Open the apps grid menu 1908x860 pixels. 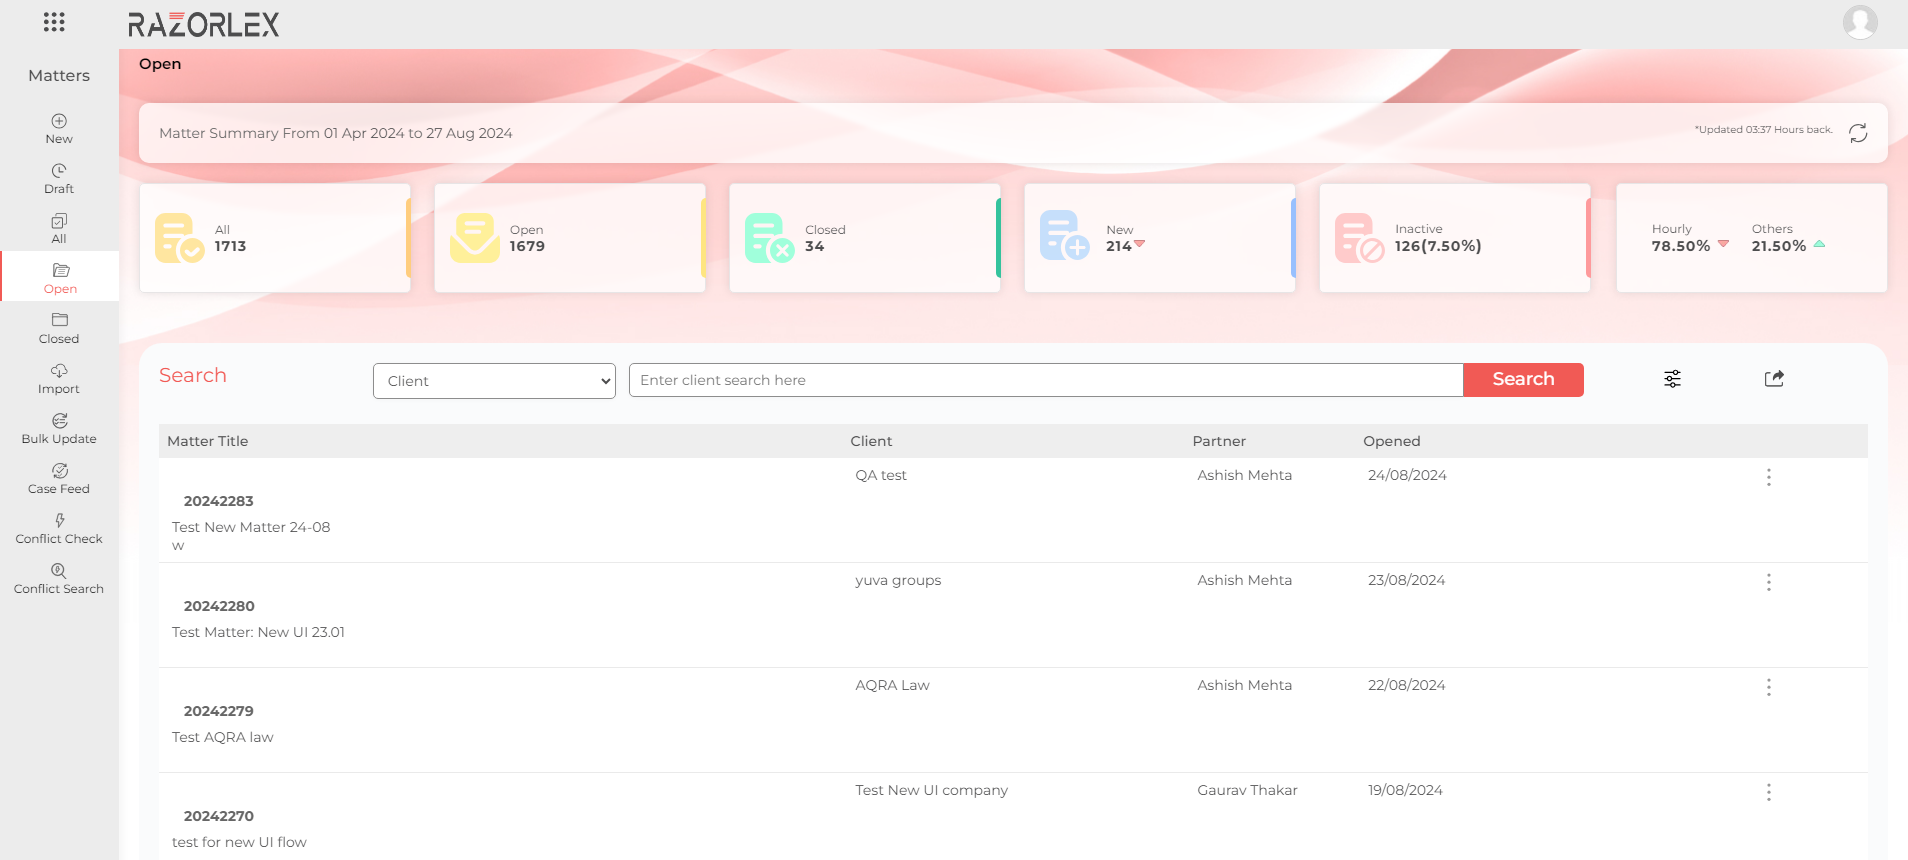[x=54, y=22]
